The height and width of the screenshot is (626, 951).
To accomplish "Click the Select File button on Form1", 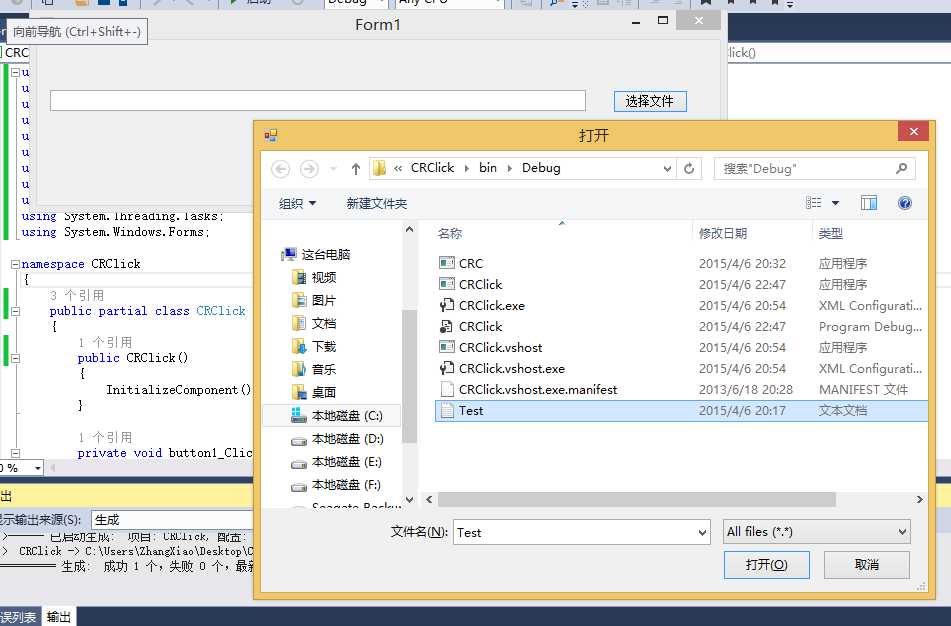I will pos(650,101).
